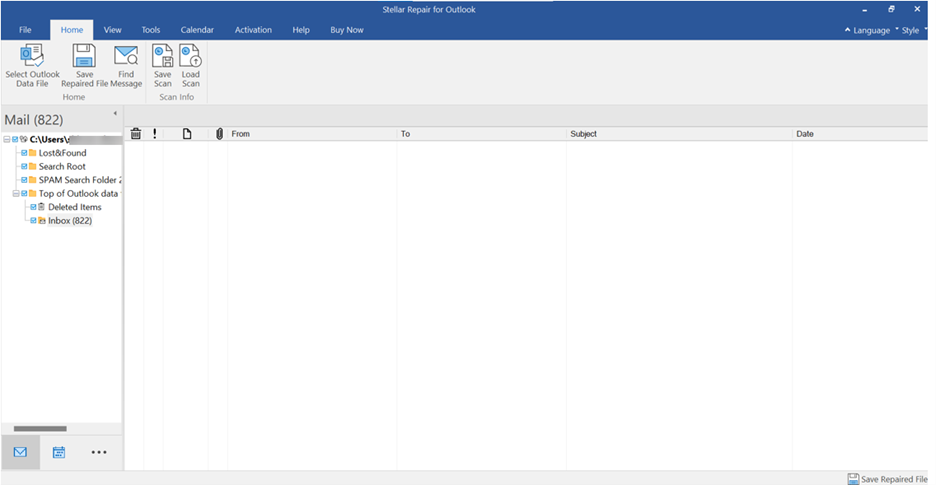The image size is (936, 485).
Task: Click the Buy Now tab
Action: (x=347, y=30)
